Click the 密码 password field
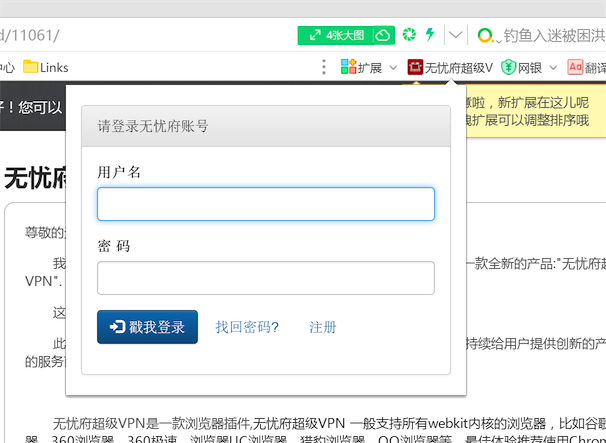This screenshot has width=606, height=443. click(265, 278)
